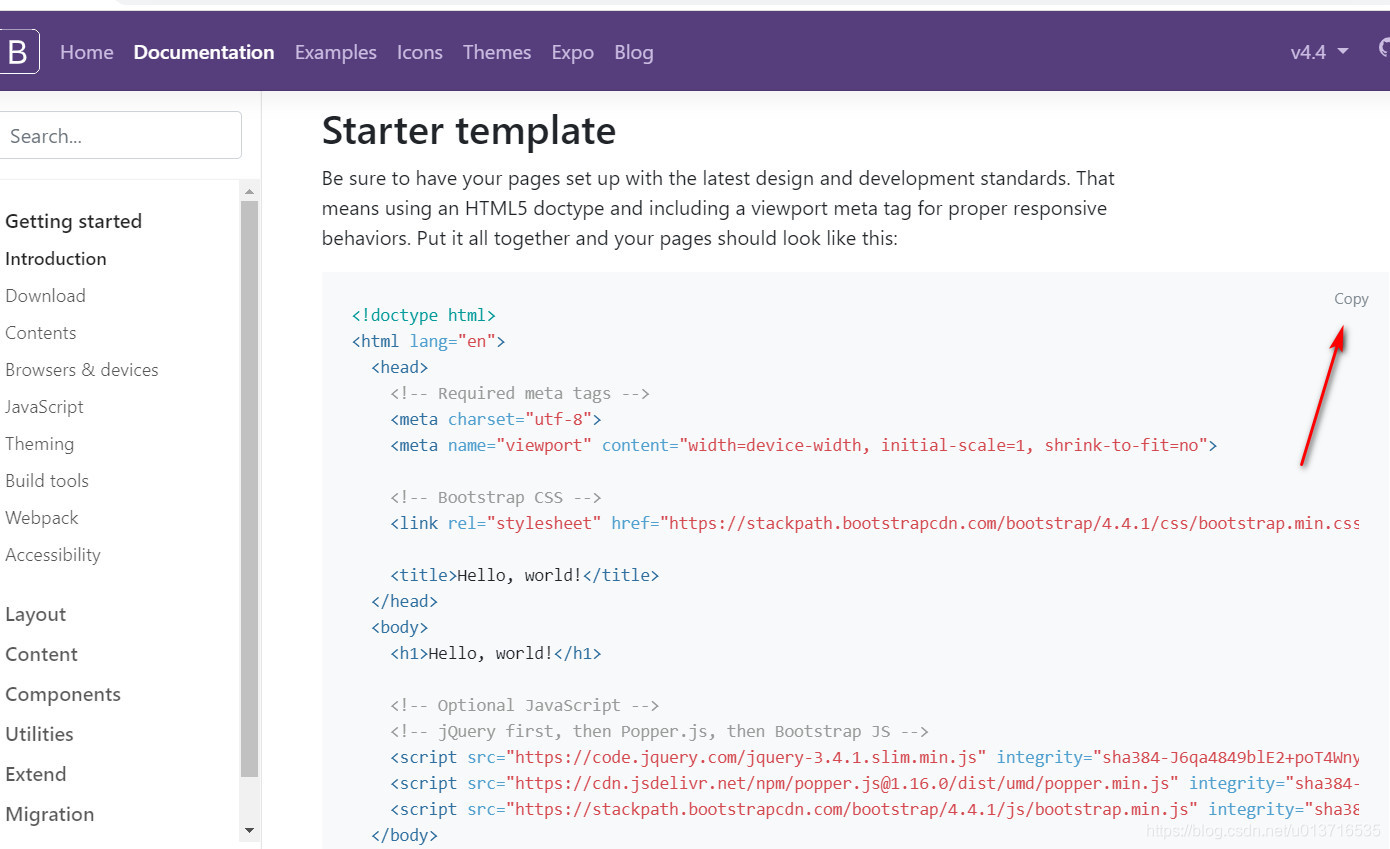Screen dimensions: 1390x849
Task: Click the Required meta tags comment
Action: [520, 393]
